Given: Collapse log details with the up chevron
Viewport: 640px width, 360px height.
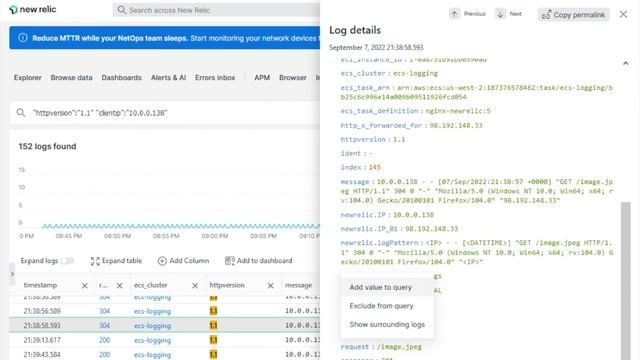Looking at the screenshot, I should coord(625,63).
